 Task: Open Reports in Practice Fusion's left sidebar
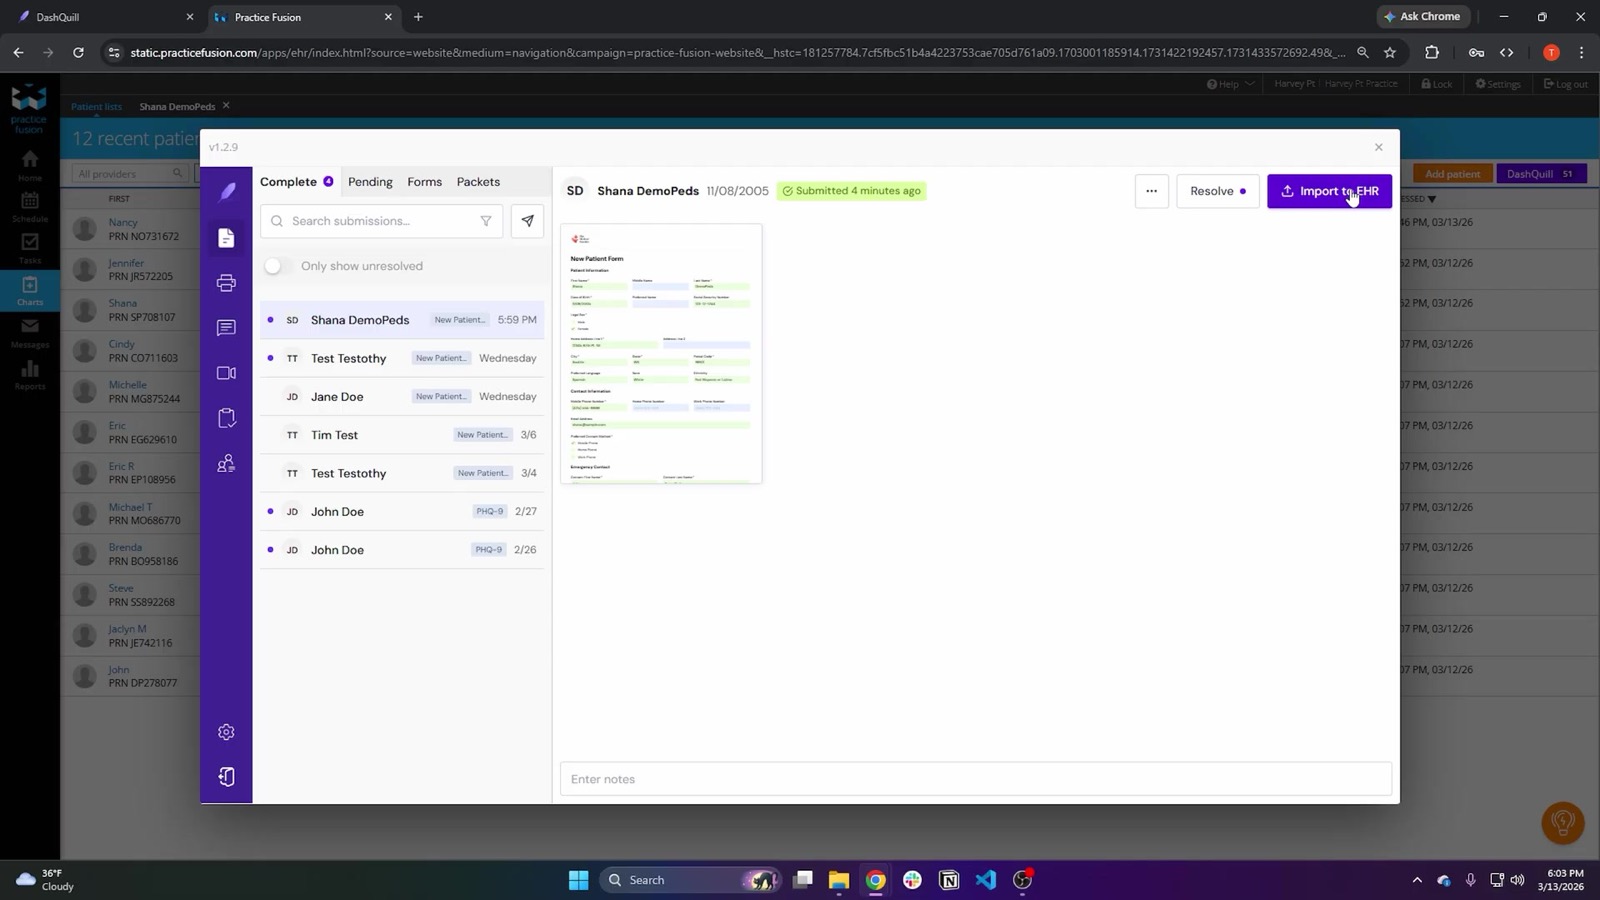click(30, 375)
